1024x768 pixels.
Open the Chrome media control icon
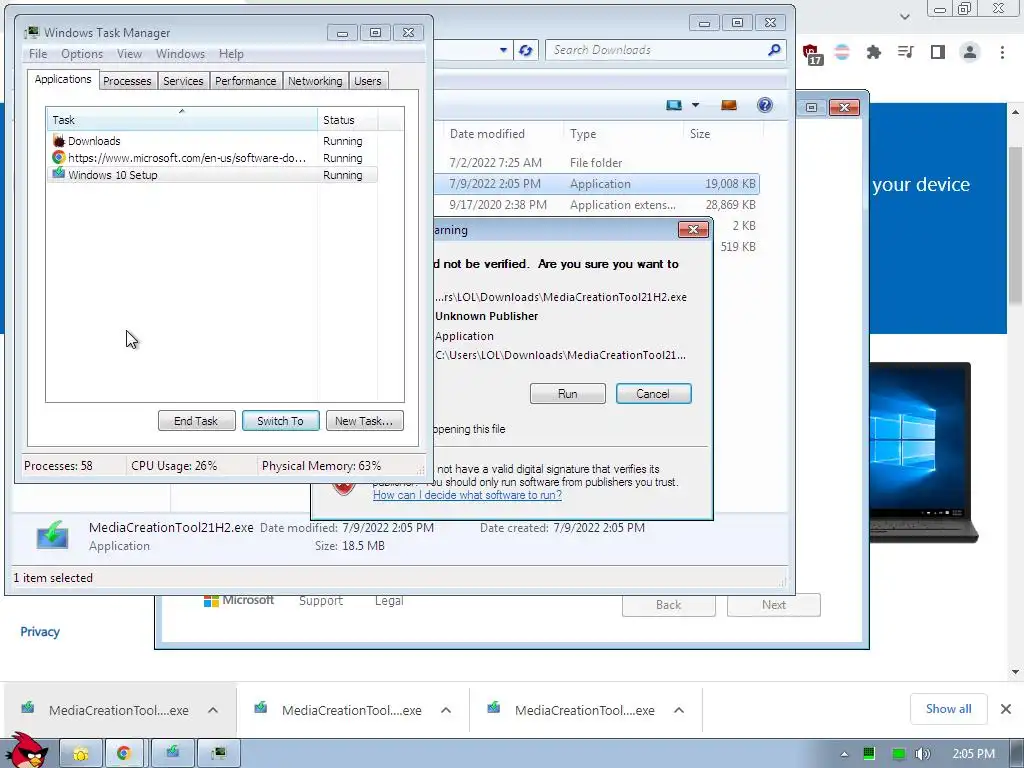click(x=905, y=52)
